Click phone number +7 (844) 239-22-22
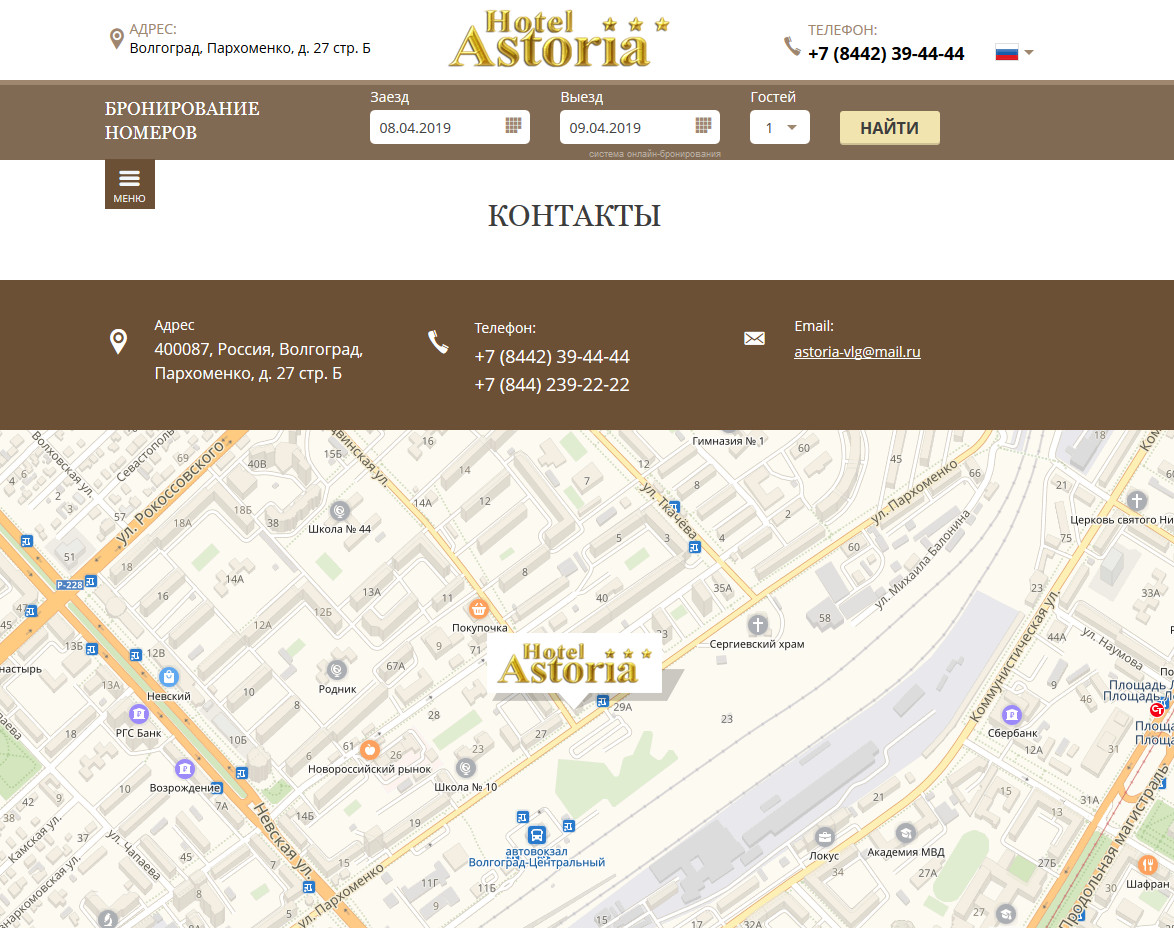The image size is (1174, 928). coord(552,385)
